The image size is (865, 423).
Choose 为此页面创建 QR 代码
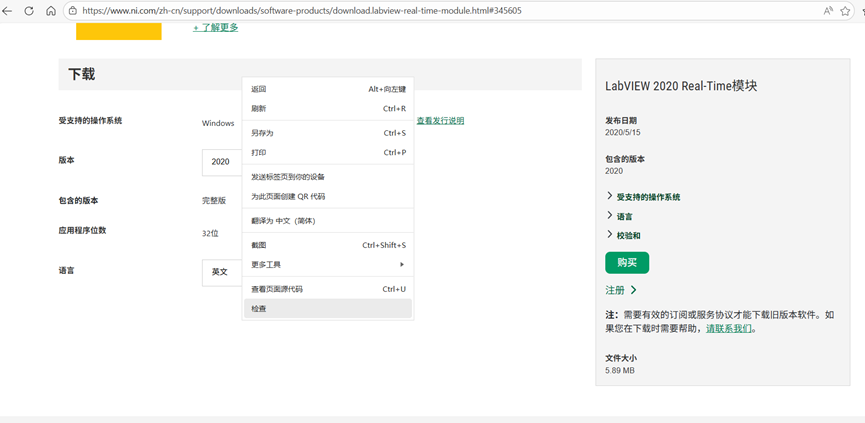coord(328,196)
